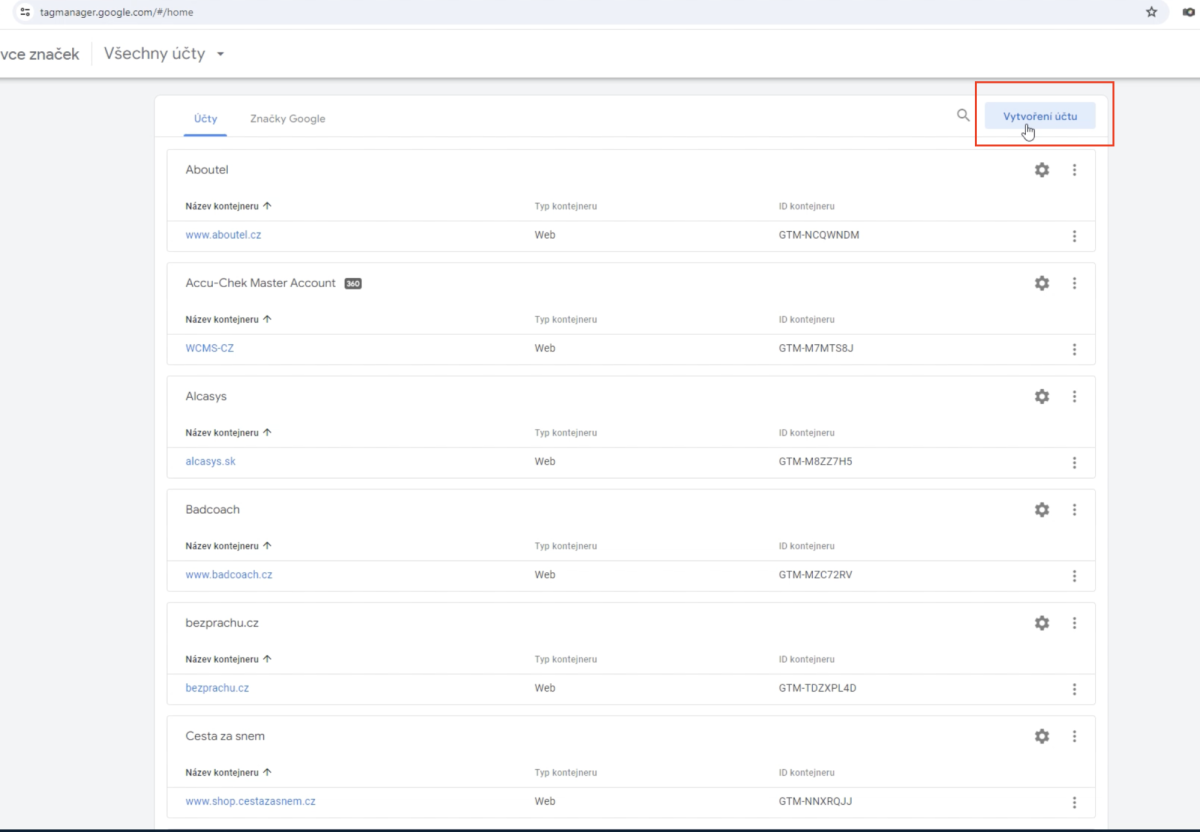Open settings gear for Accu-Chek Master Account
Viewport: 1200px width, 832px height.
point(1042,283)
